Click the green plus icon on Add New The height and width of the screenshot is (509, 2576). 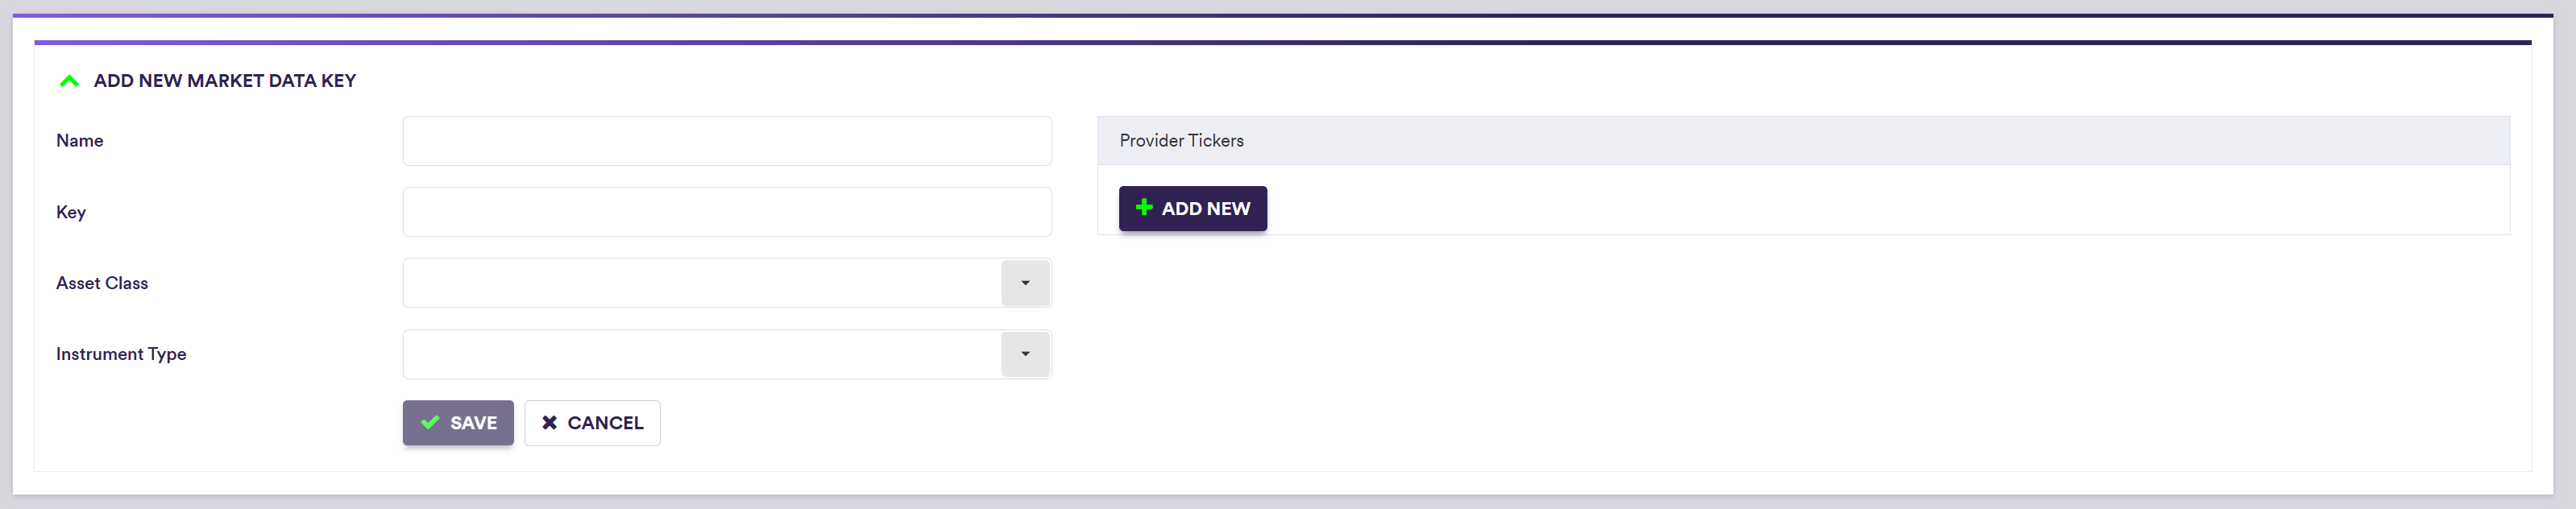1144,208
